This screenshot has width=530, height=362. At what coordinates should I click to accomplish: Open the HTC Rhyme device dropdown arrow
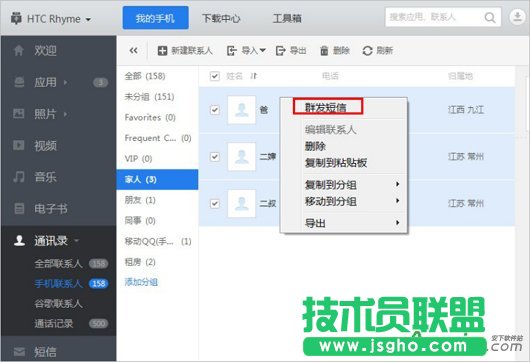[88, 20]
